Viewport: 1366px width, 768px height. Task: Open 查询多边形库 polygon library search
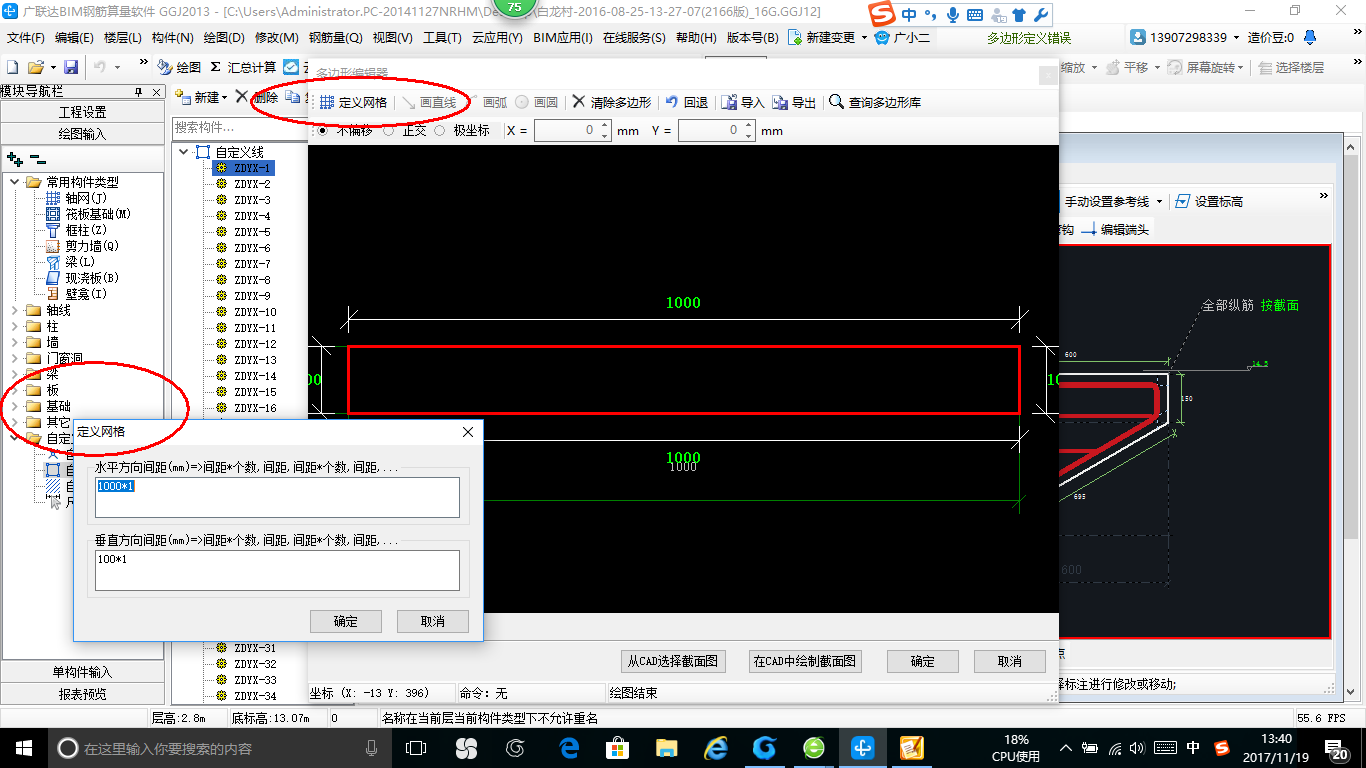875,102
